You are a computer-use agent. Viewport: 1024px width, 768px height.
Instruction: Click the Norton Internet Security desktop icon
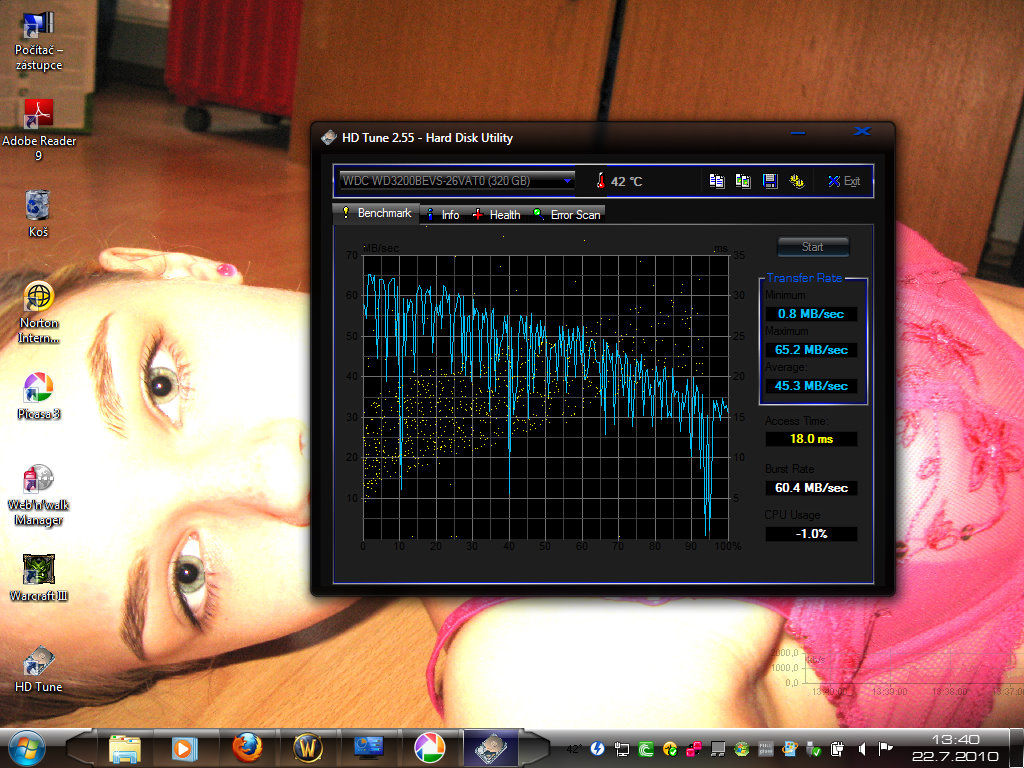(x=39, y=299)
